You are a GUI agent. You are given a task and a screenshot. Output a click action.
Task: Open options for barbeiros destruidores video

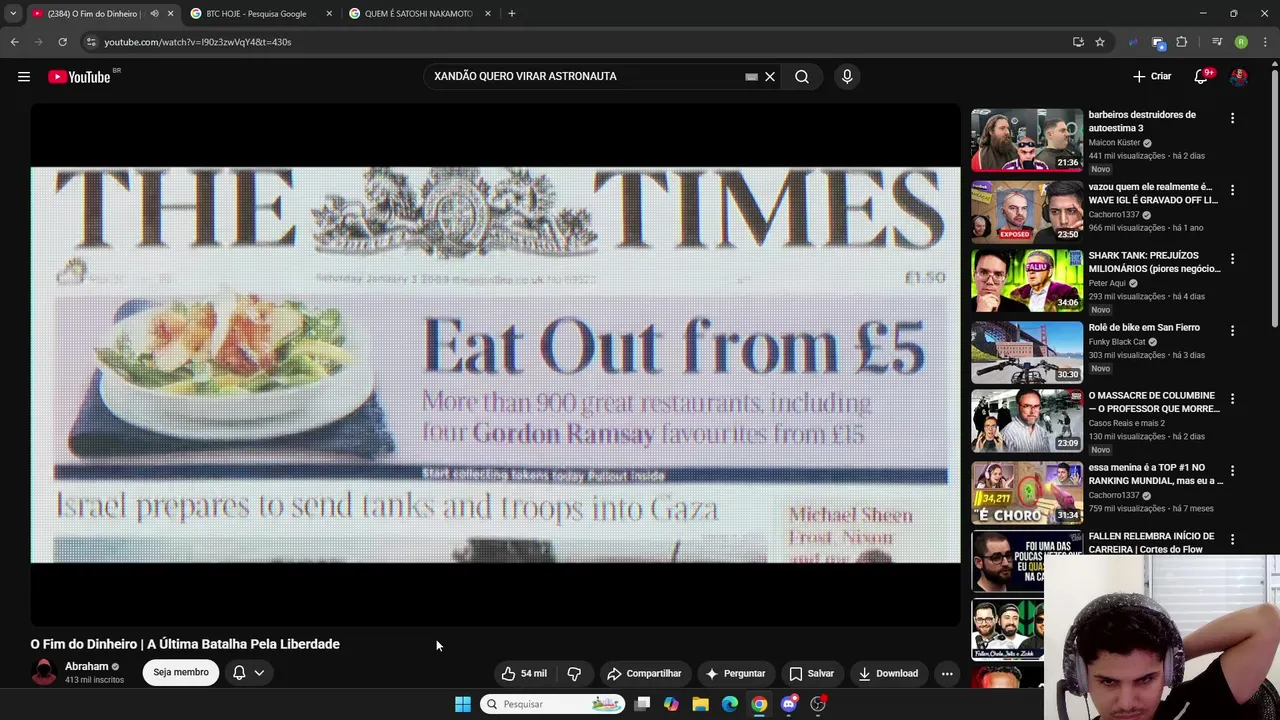[1232, 118]
